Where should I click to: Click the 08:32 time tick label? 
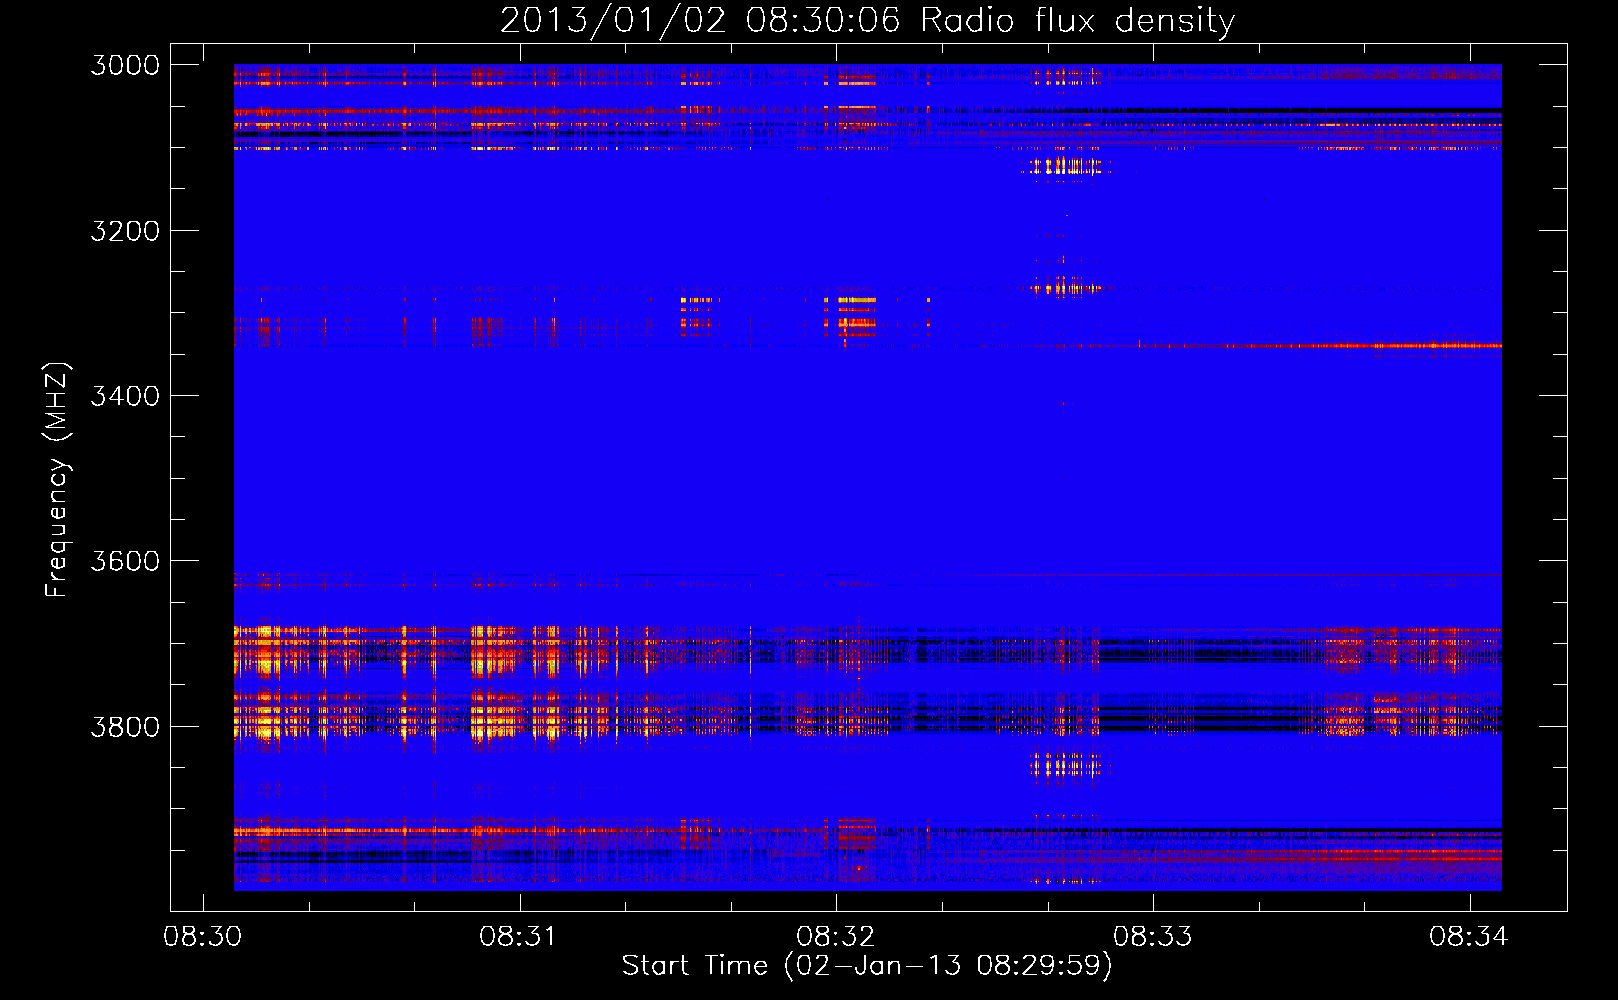(836, 937)
